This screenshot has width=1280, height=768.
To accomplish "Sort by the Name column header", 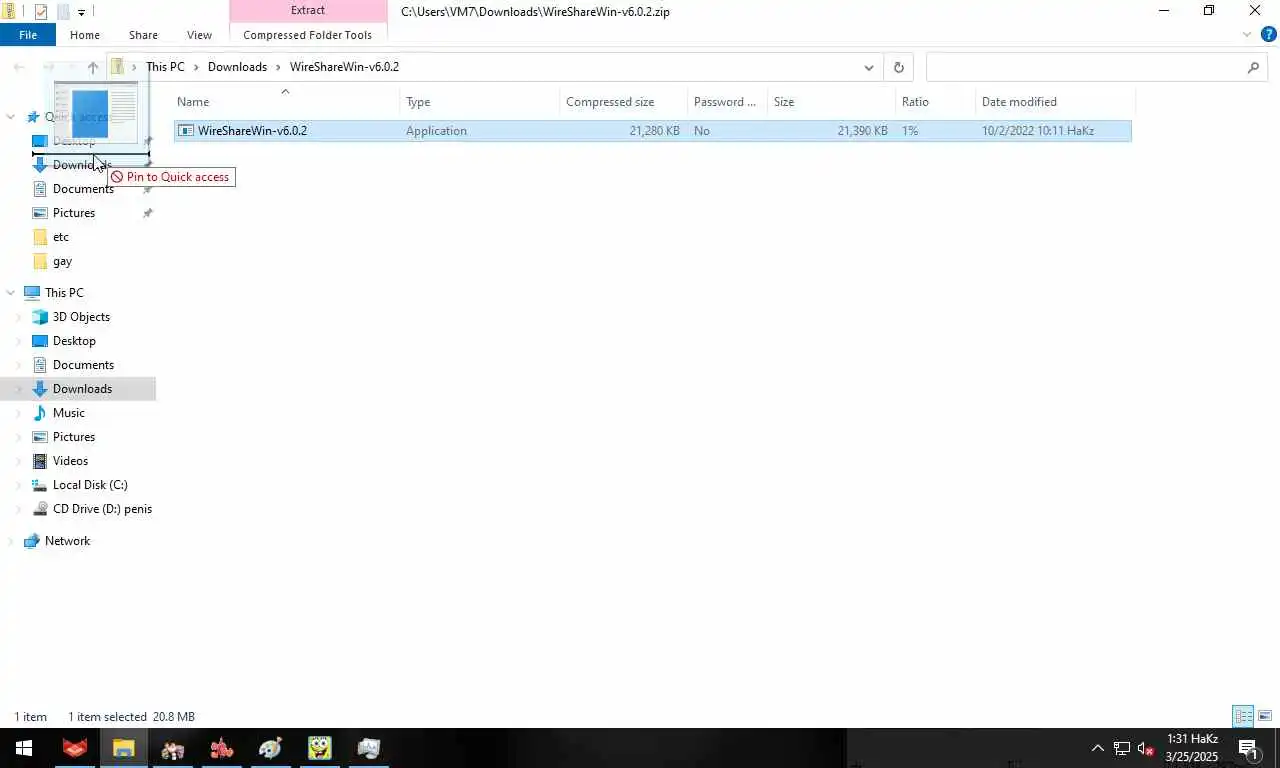I will [285, 102].
